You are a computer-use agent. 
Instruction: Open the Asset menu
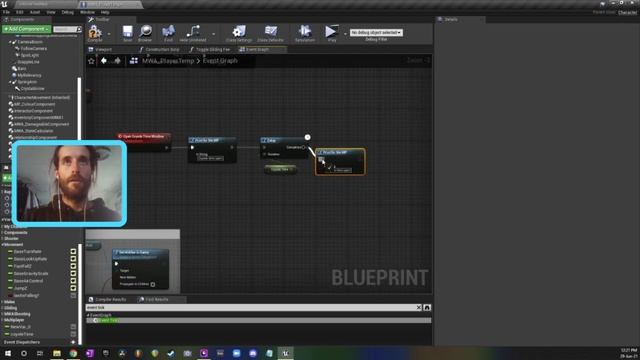tap(35, 12)
